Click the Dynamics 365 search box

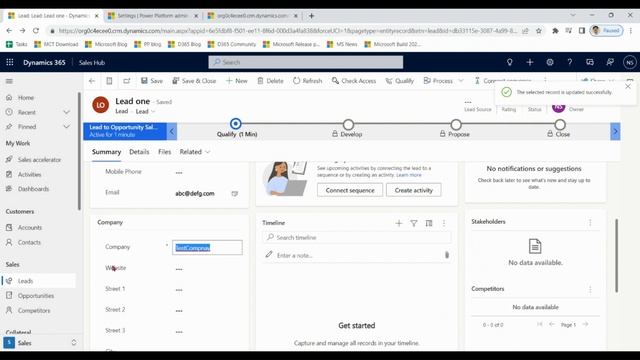click(306, 62)
